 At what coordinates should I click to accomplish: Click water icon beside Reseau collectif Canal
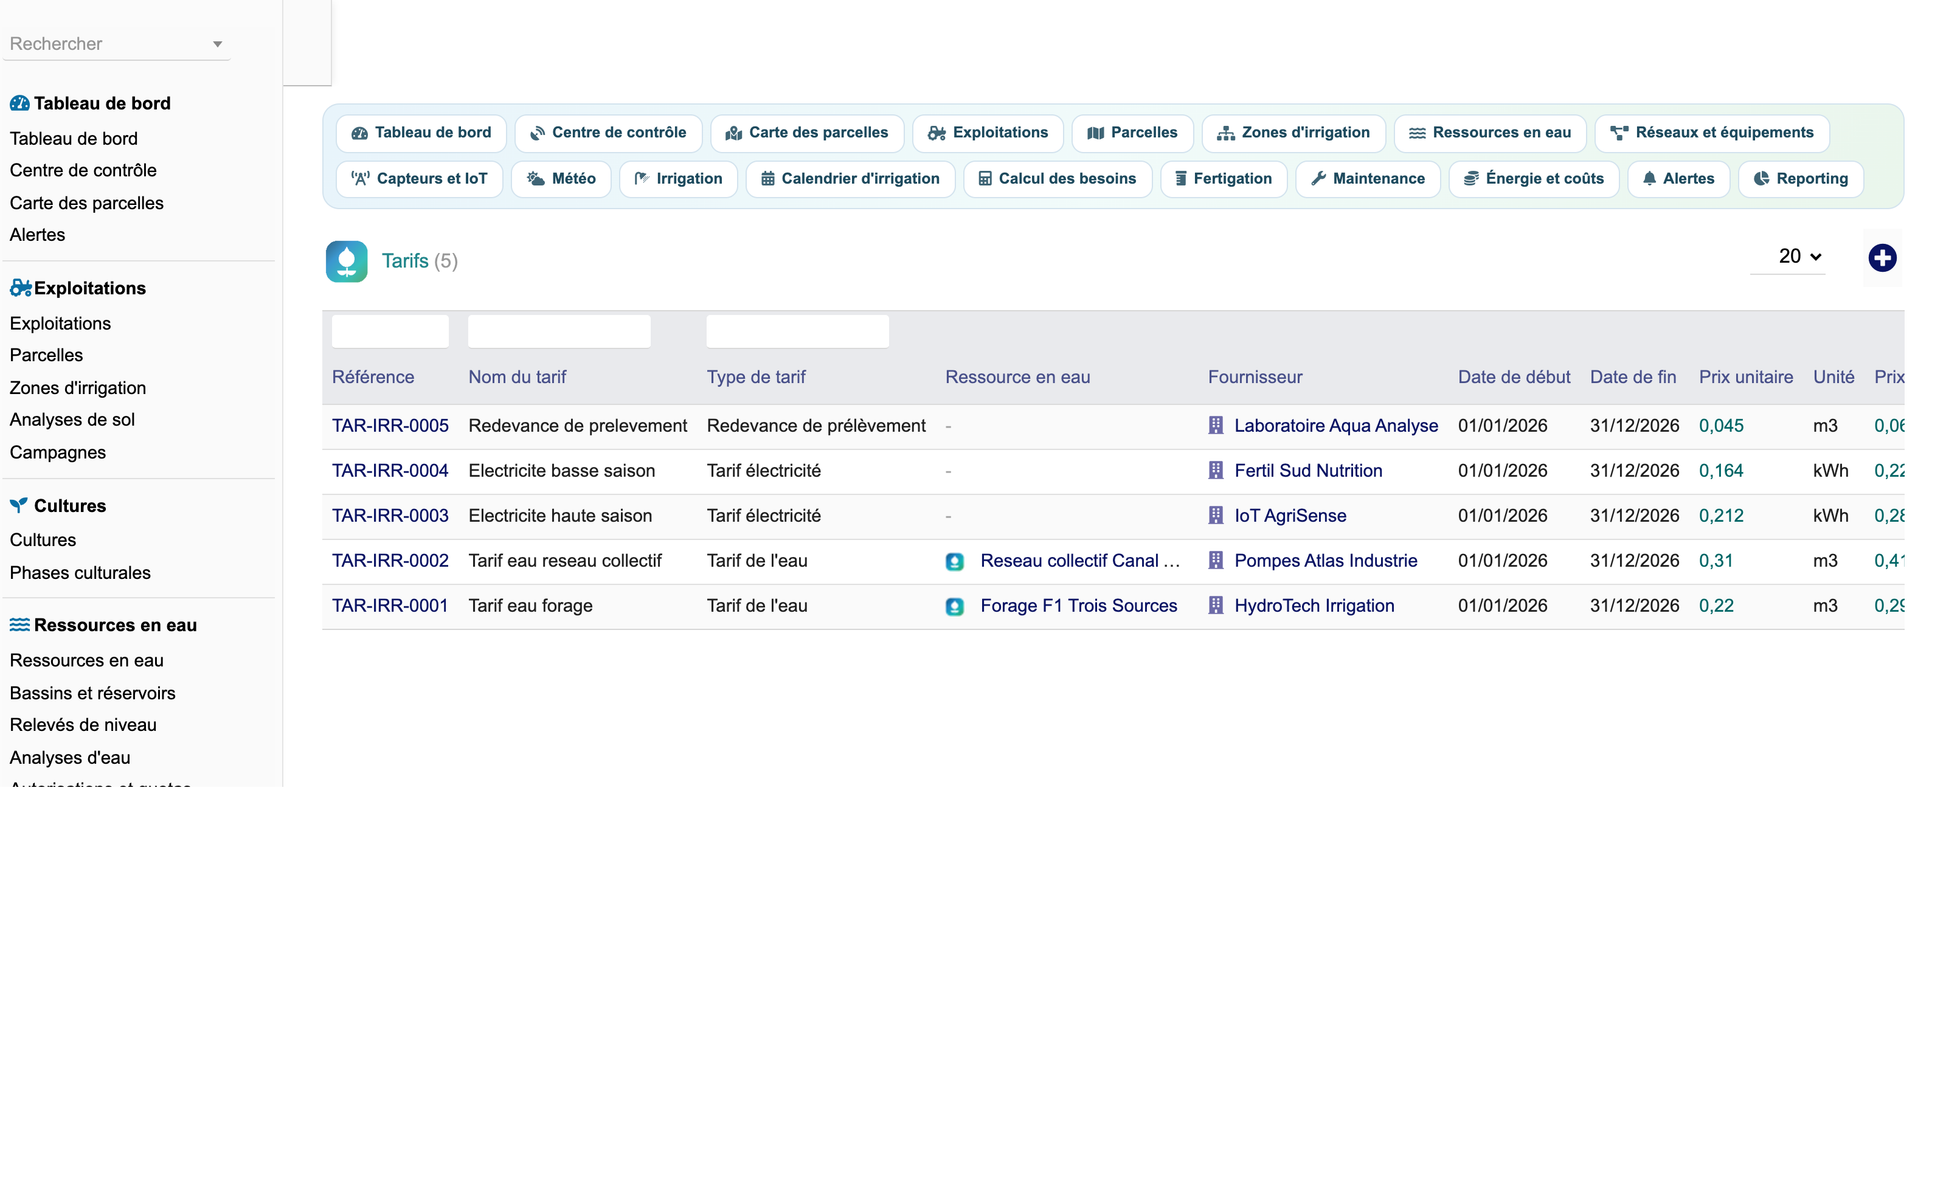pyautogui.click(x=955, y=562)
